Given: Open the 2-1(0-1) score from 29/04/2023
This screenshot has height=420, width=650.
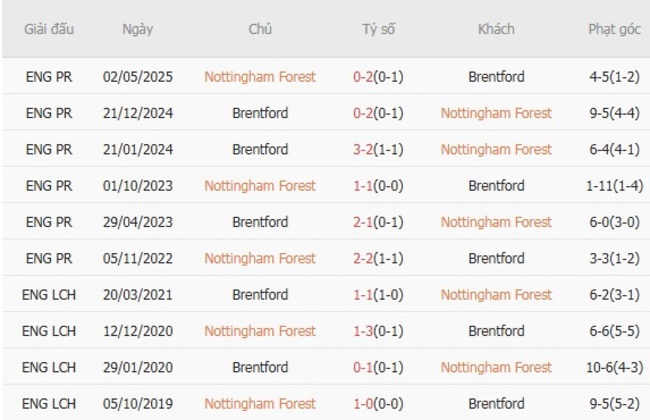Looking at the screenshot, I should 378,222.
